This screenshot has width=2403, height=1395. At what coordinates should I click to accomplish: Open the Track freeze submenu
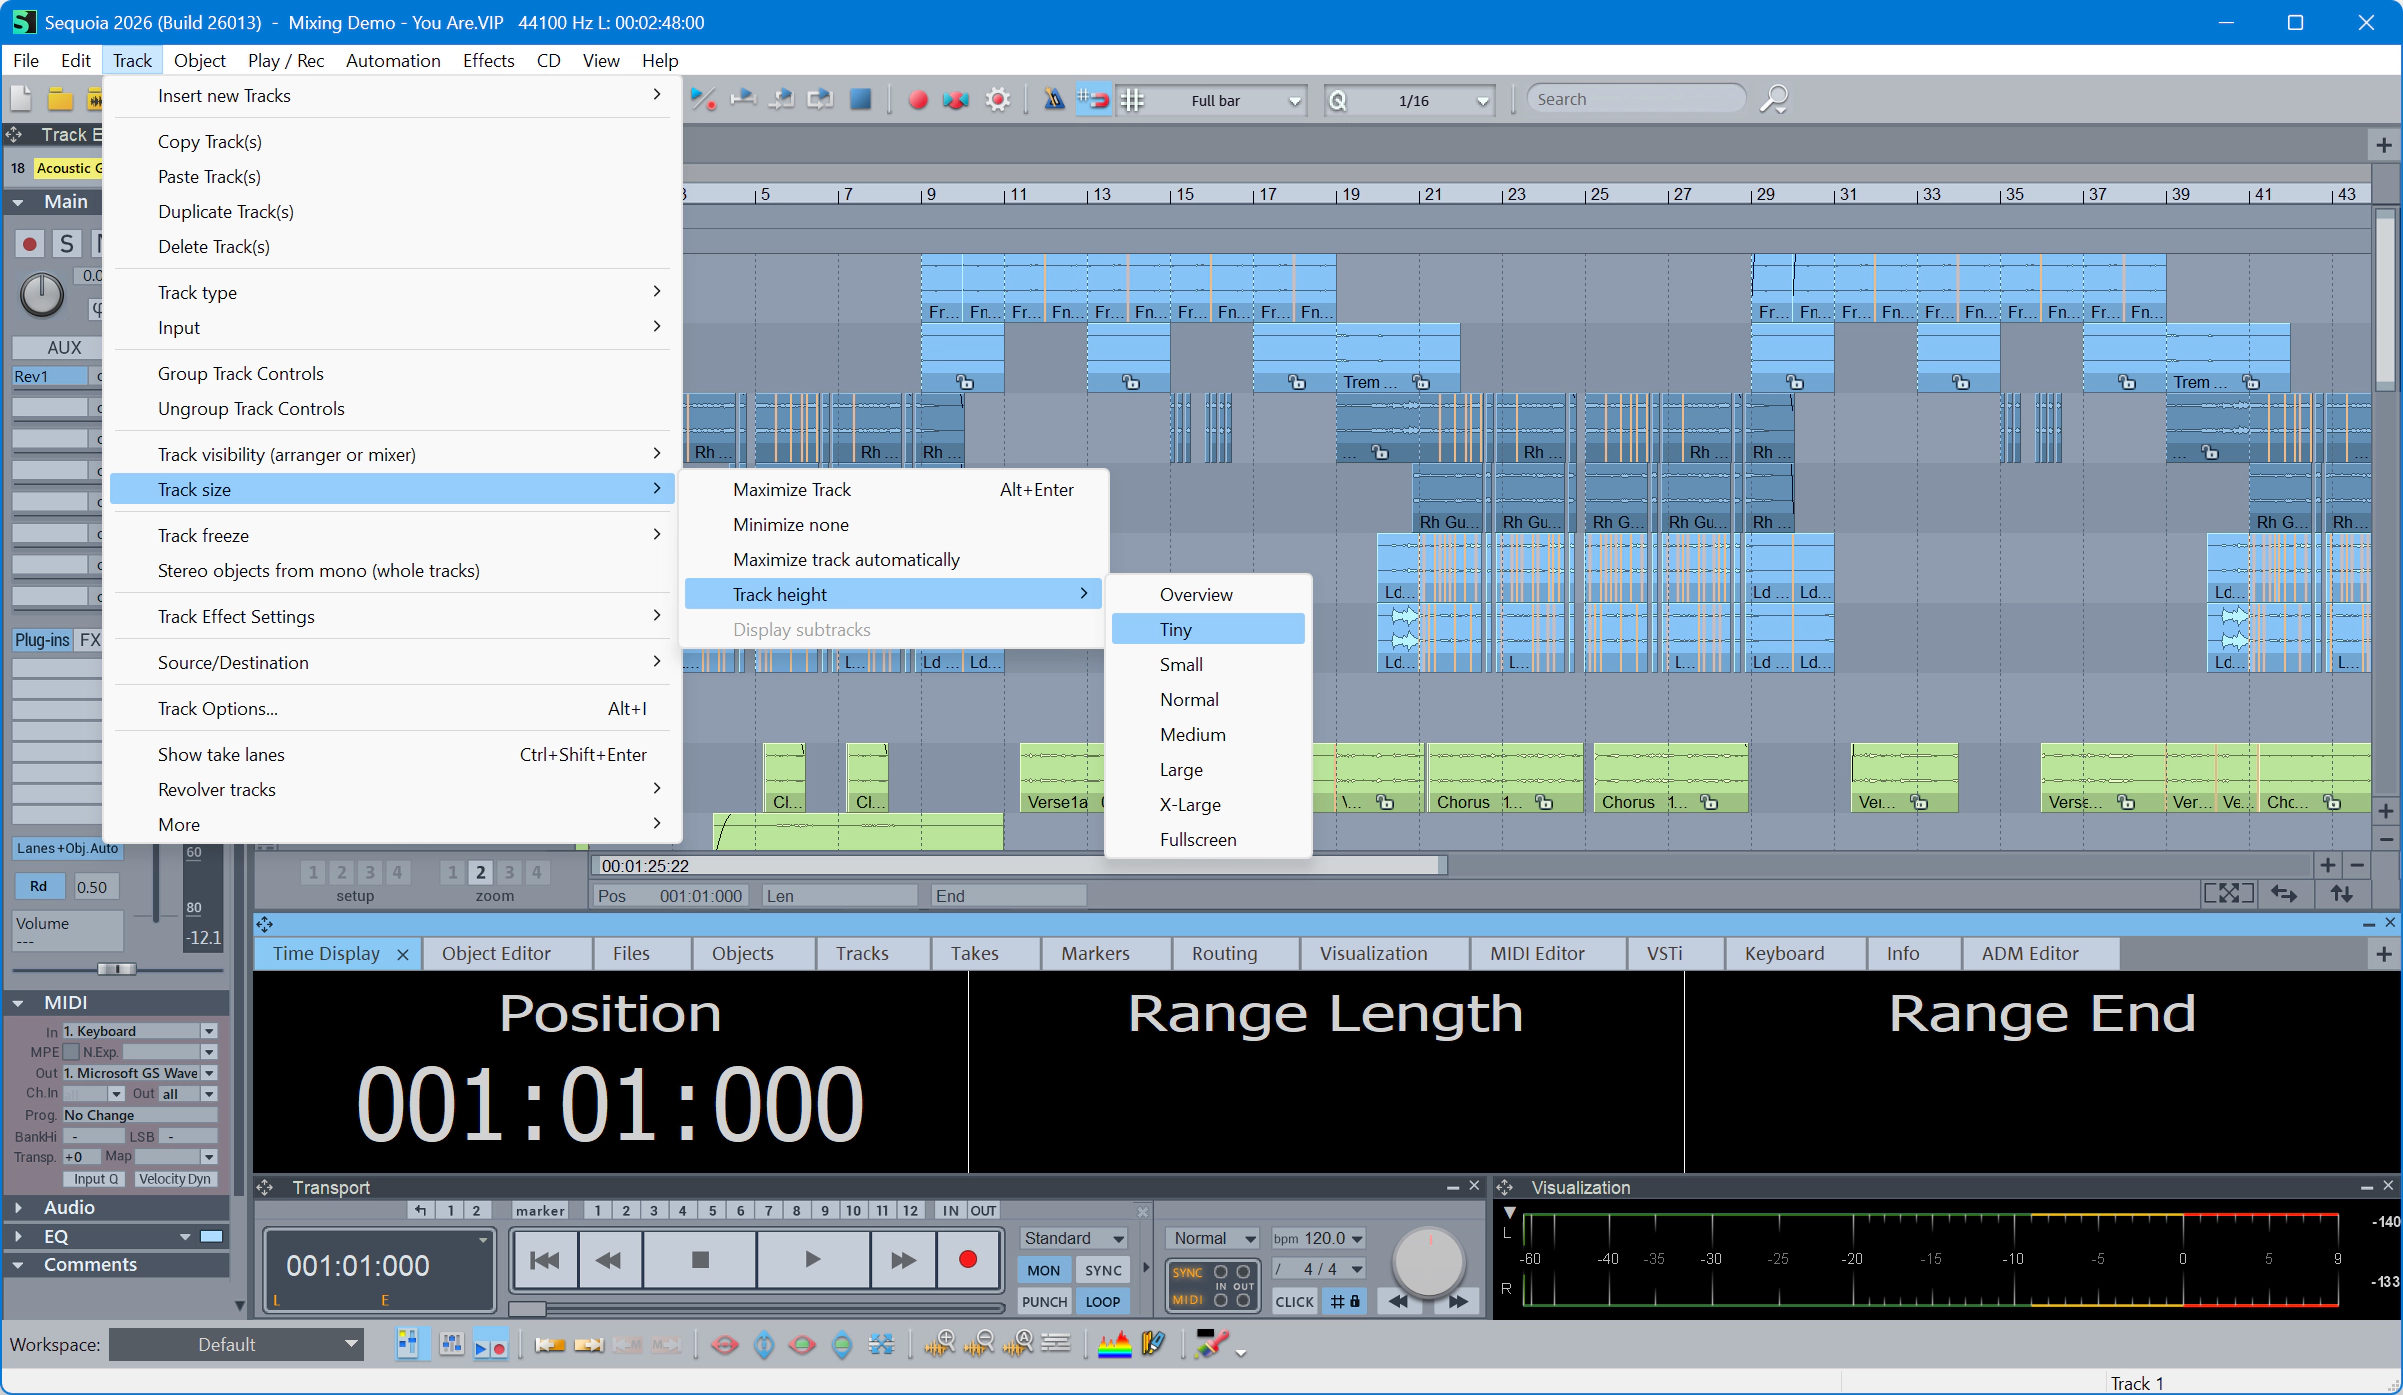pos(392,535)
